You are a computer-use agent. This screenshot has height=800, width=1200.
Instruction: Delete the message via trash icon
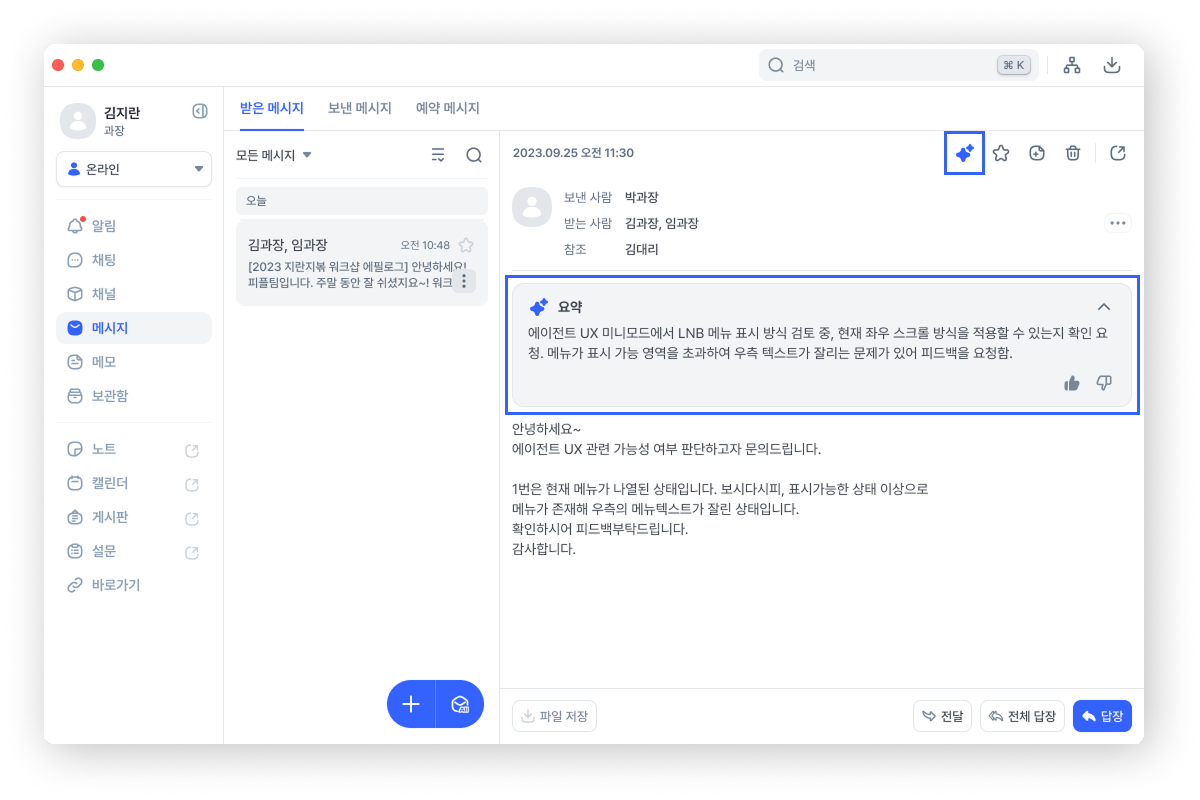click(x=1072, y=153)
